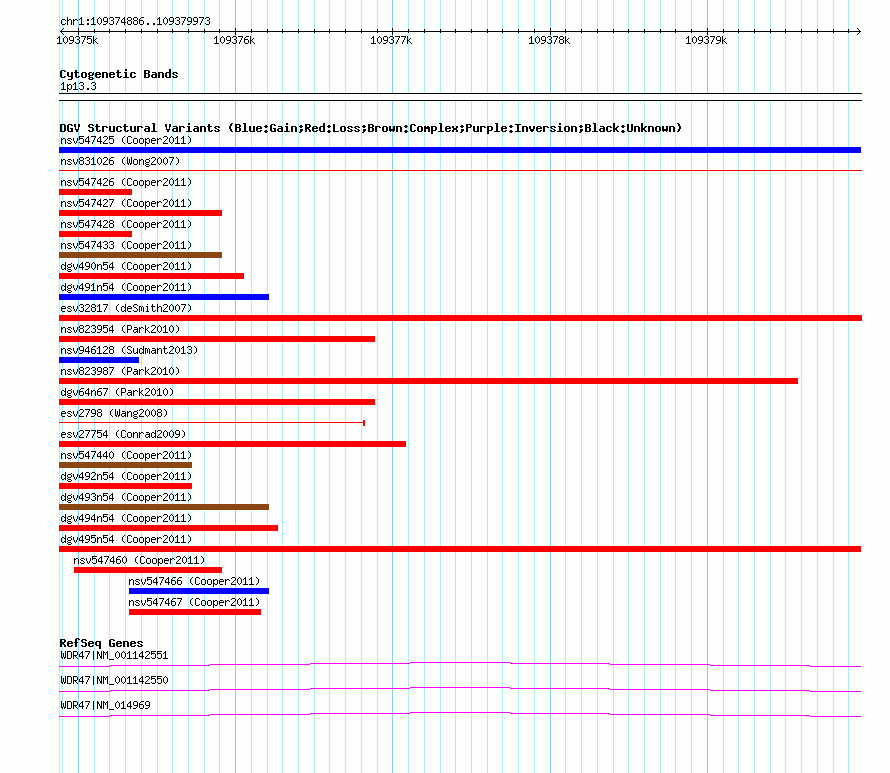Click the right arrowhead of the ruler
The width and height of the screenshot is (890, 773).
click(858, 31)
